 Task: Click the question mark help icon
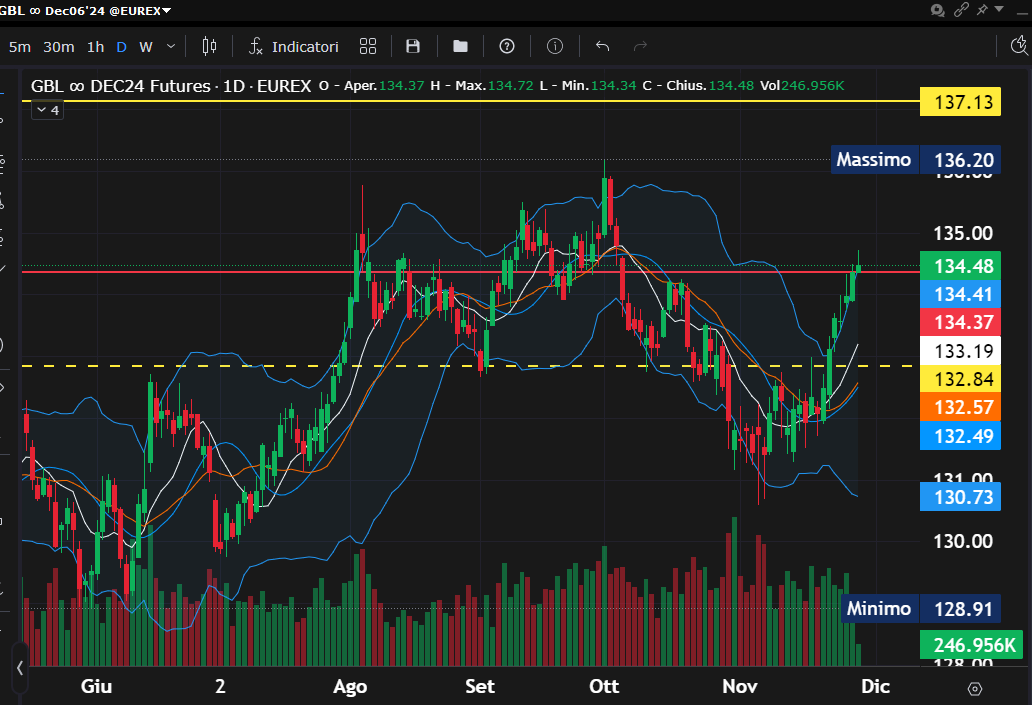click(x=507, y=46)
